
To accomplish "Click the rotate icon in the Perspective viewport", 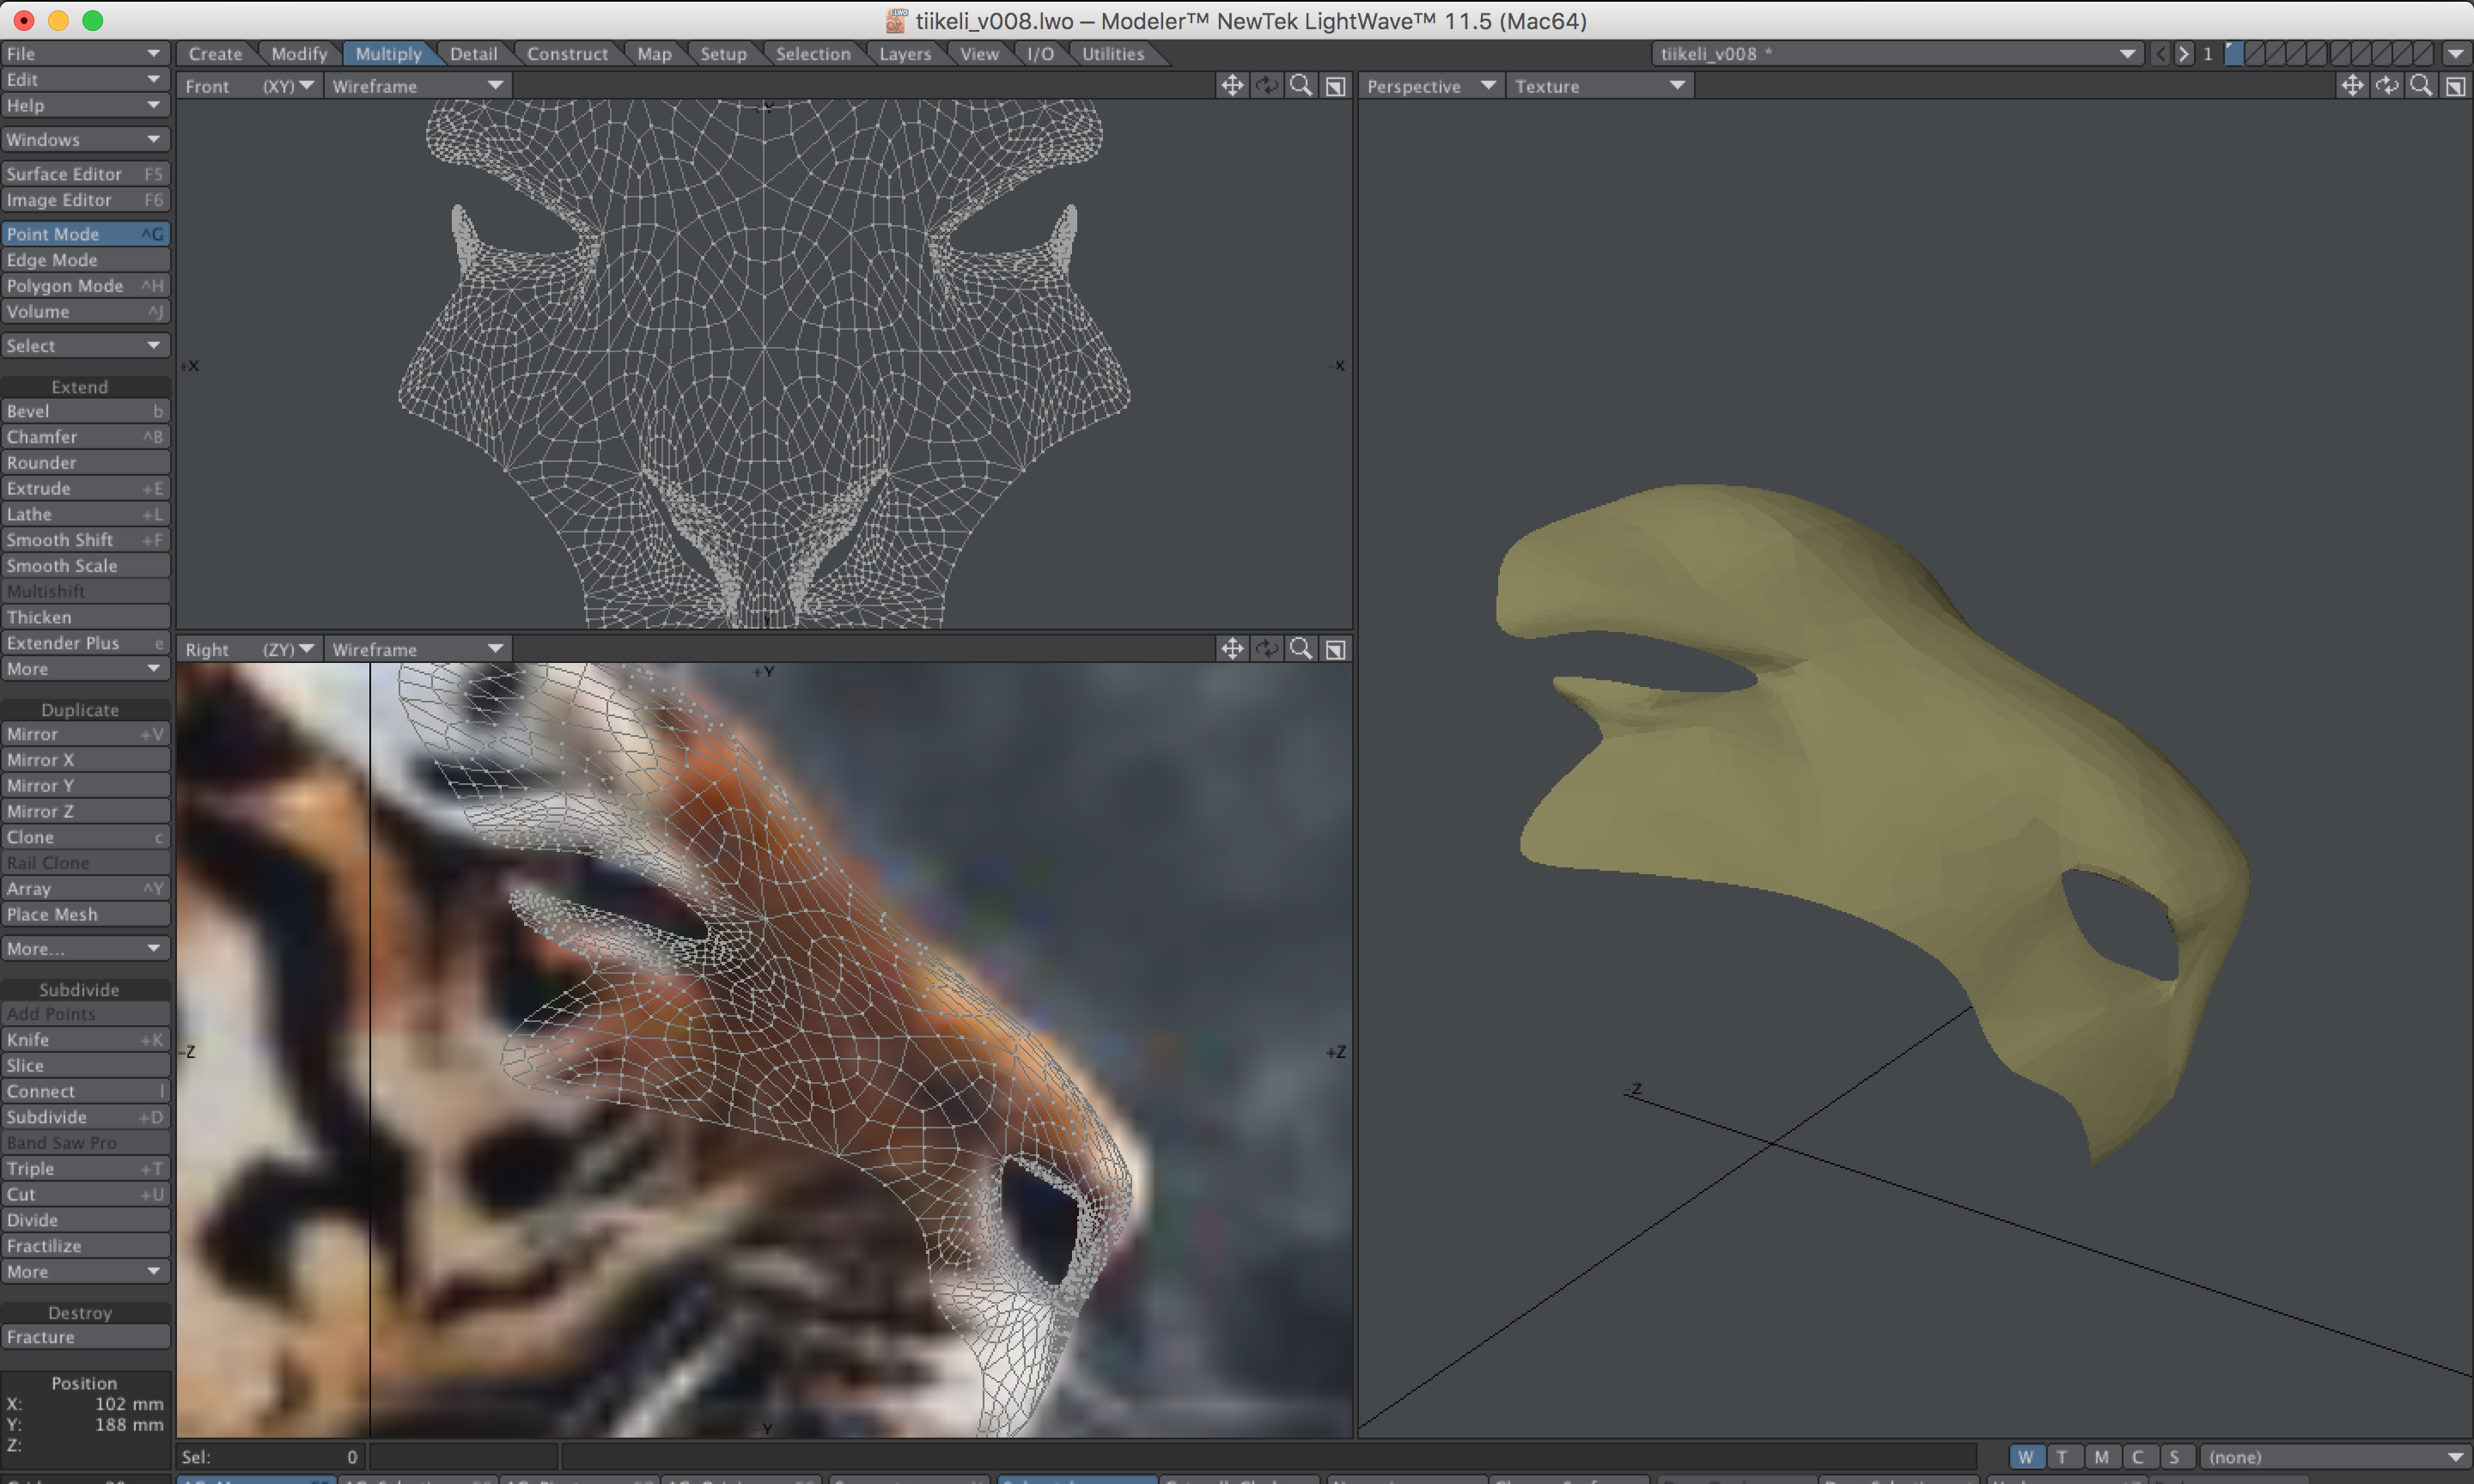I will (x=2387, y=86).
